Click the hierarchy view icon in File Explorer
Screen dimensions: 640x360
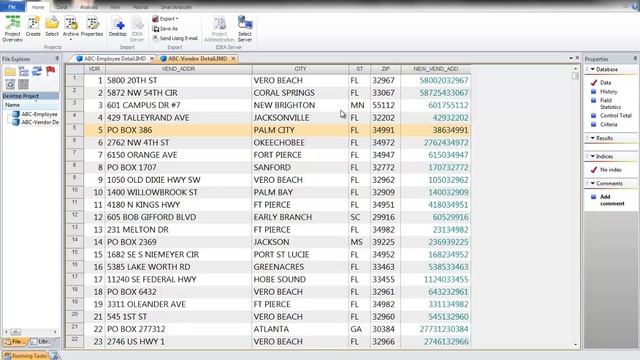(24, 71)
